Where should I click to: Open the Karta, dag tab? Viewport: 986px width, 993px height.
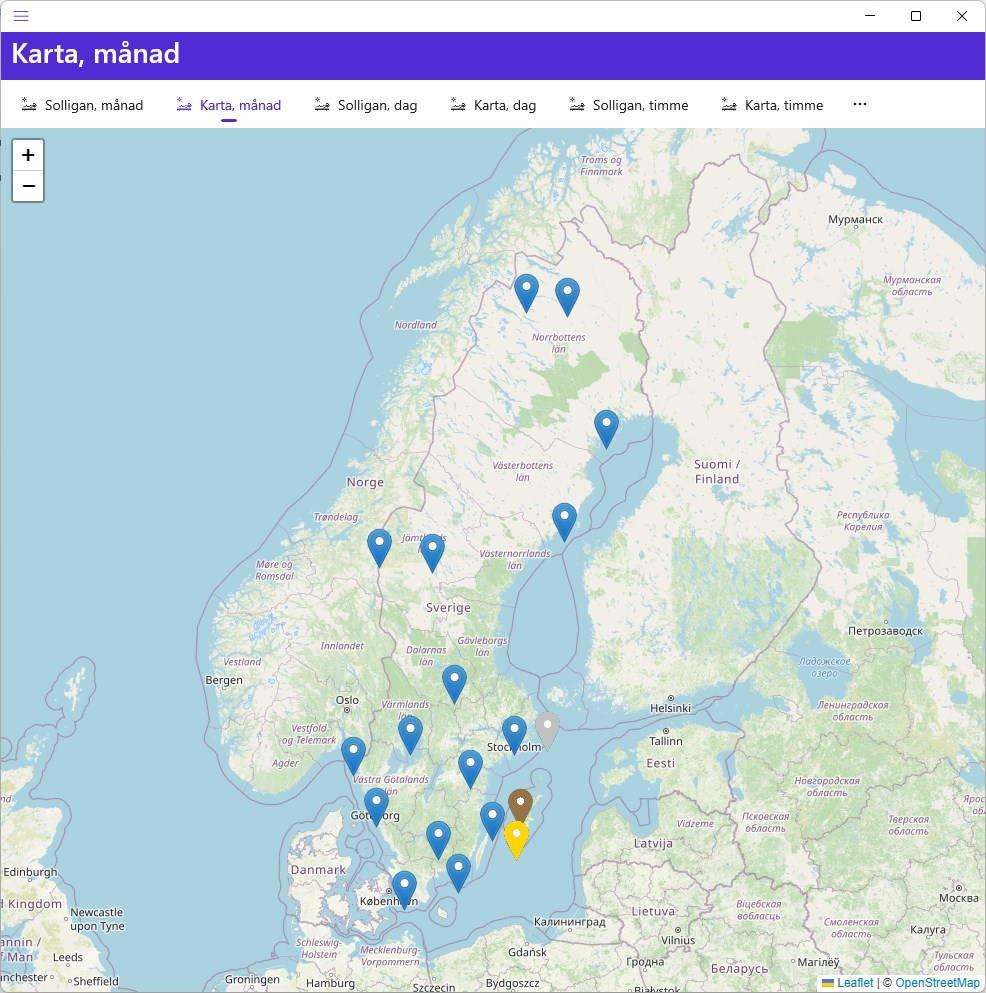click(x=493, y=105)
